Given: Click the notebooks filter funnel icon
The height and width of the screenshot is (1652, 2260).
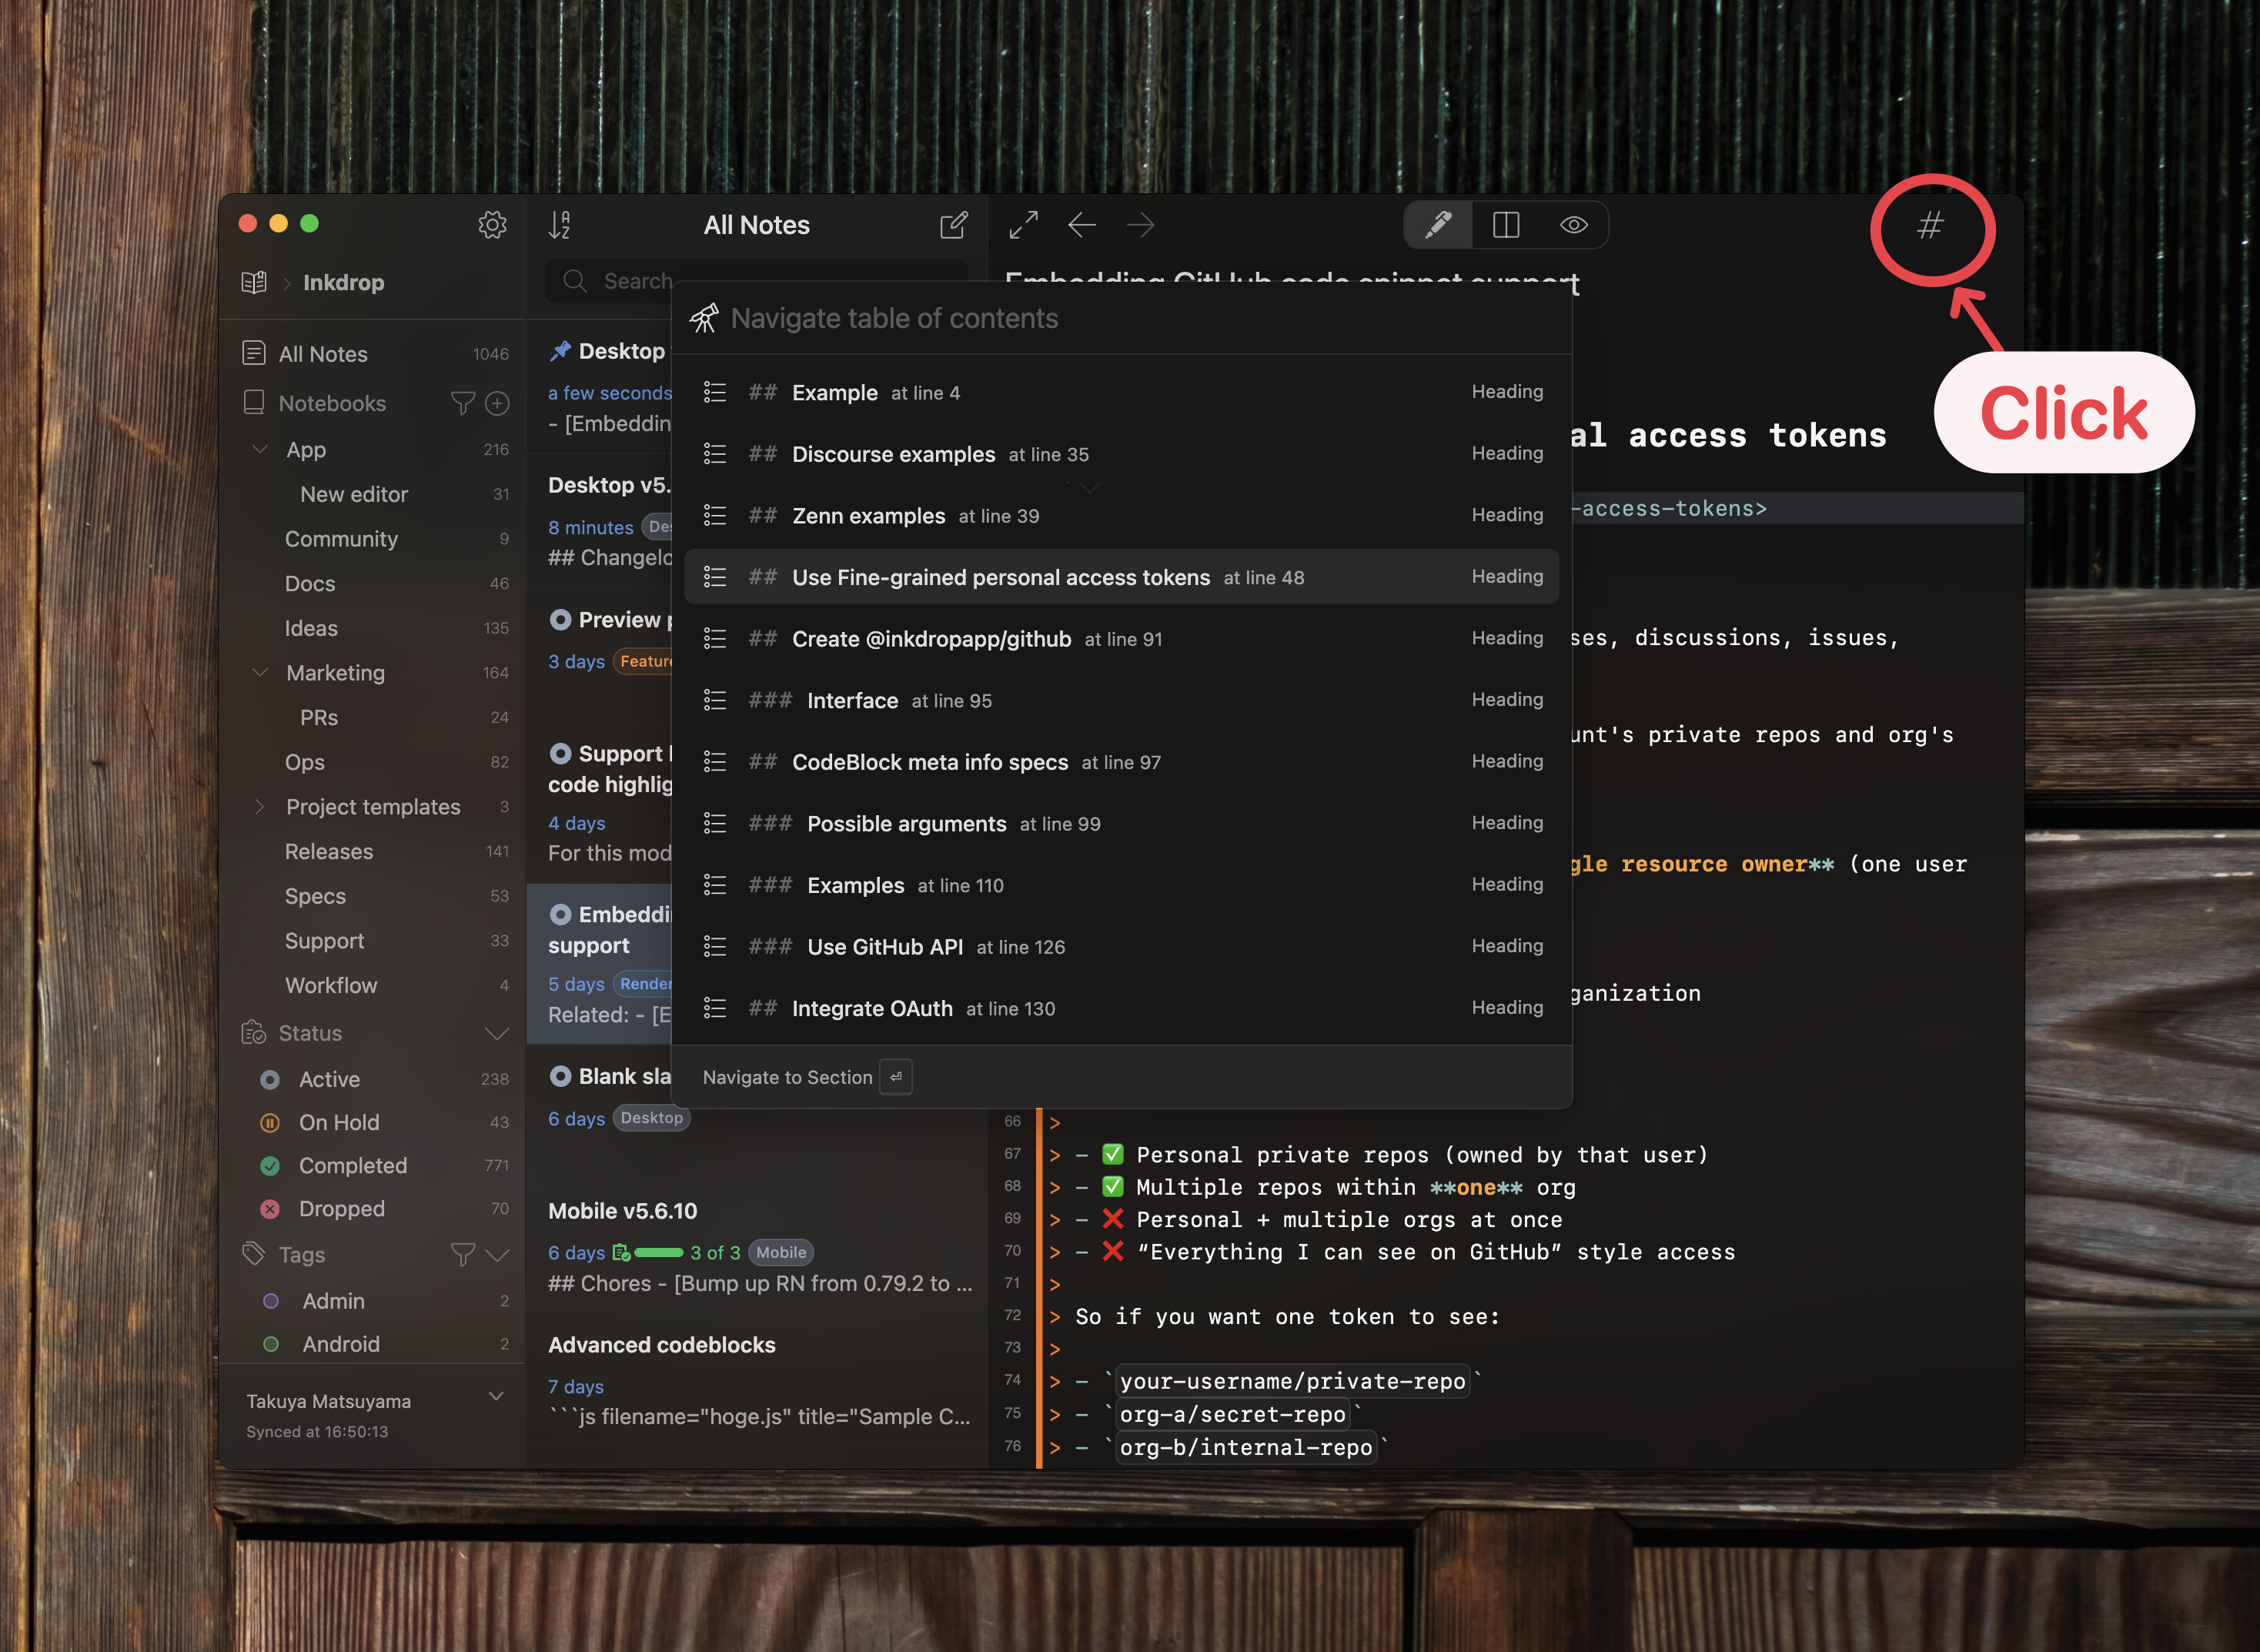Looking at the screenshot, I should coord(462,403).
